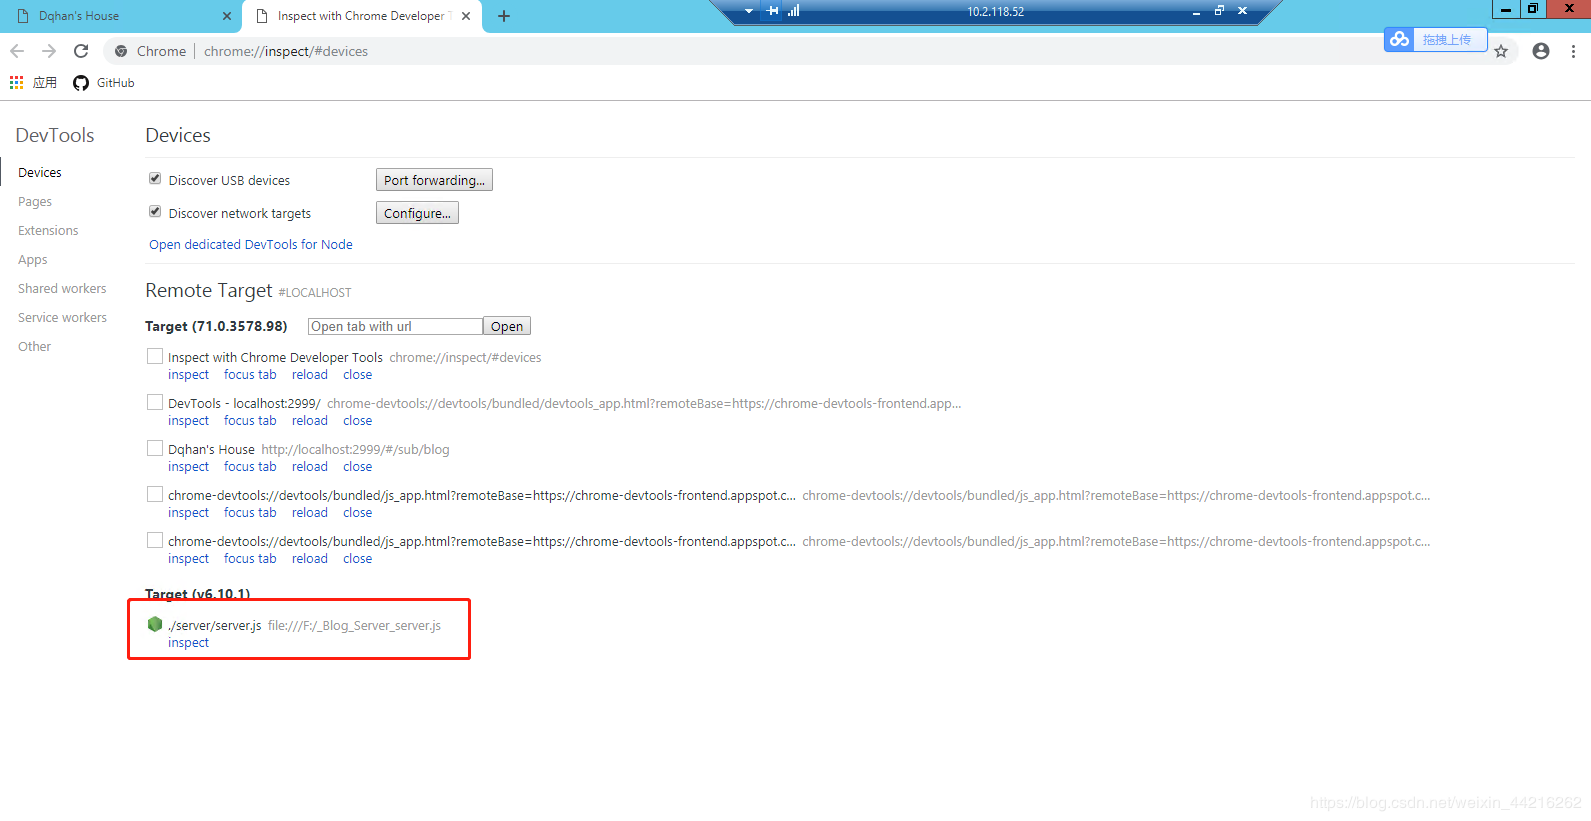The height and width of the screenshot is (821, 1591).
Task: Click the browser forward arrow
Action: (x=49, y=51)
